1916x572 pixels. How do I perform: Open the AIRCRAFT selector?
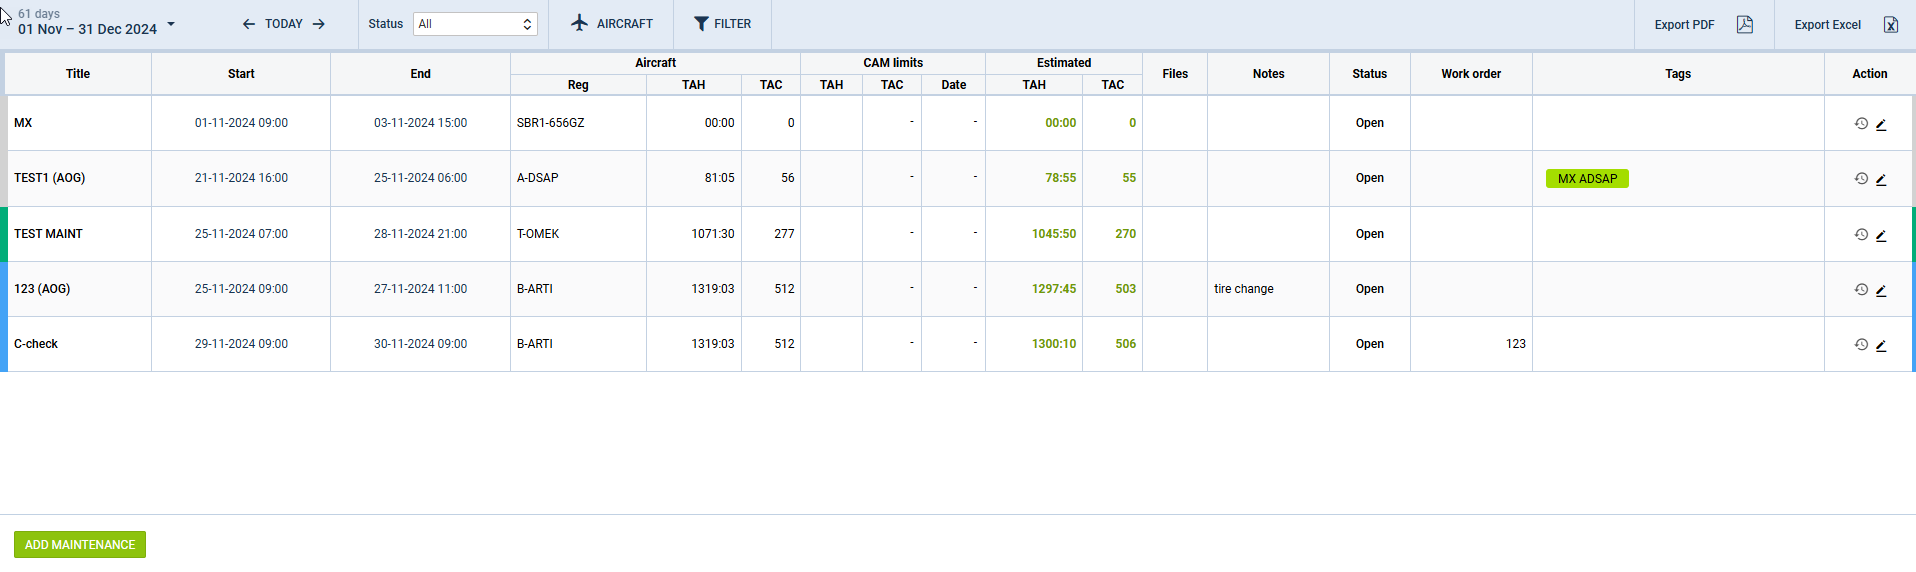pos(612,23)
